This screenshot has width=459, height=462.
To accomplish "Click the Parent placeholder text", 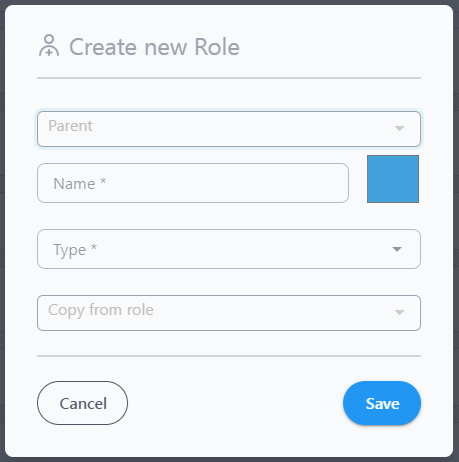I will click(70, 126).
